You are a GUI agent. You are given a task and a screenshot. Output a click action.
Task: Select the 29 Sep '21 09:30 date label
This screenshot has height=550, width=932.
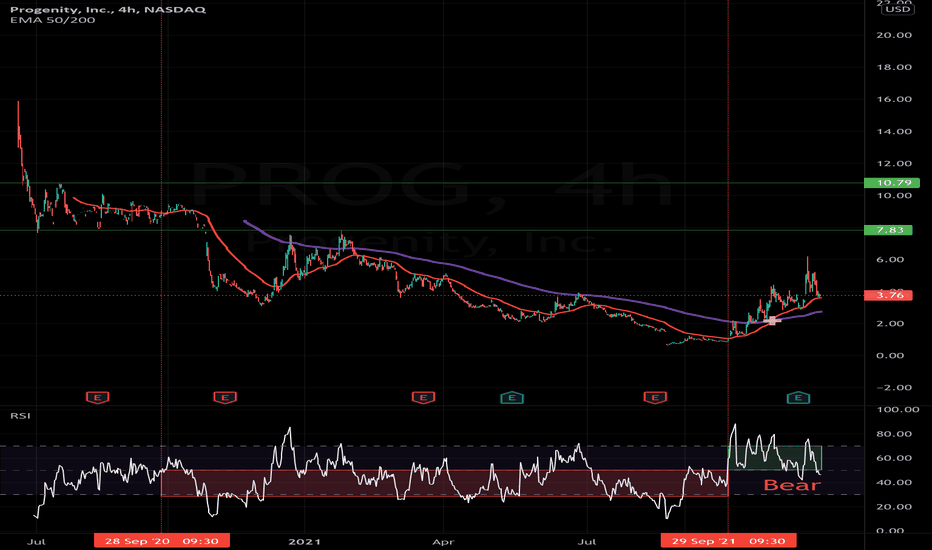point(729,540)
